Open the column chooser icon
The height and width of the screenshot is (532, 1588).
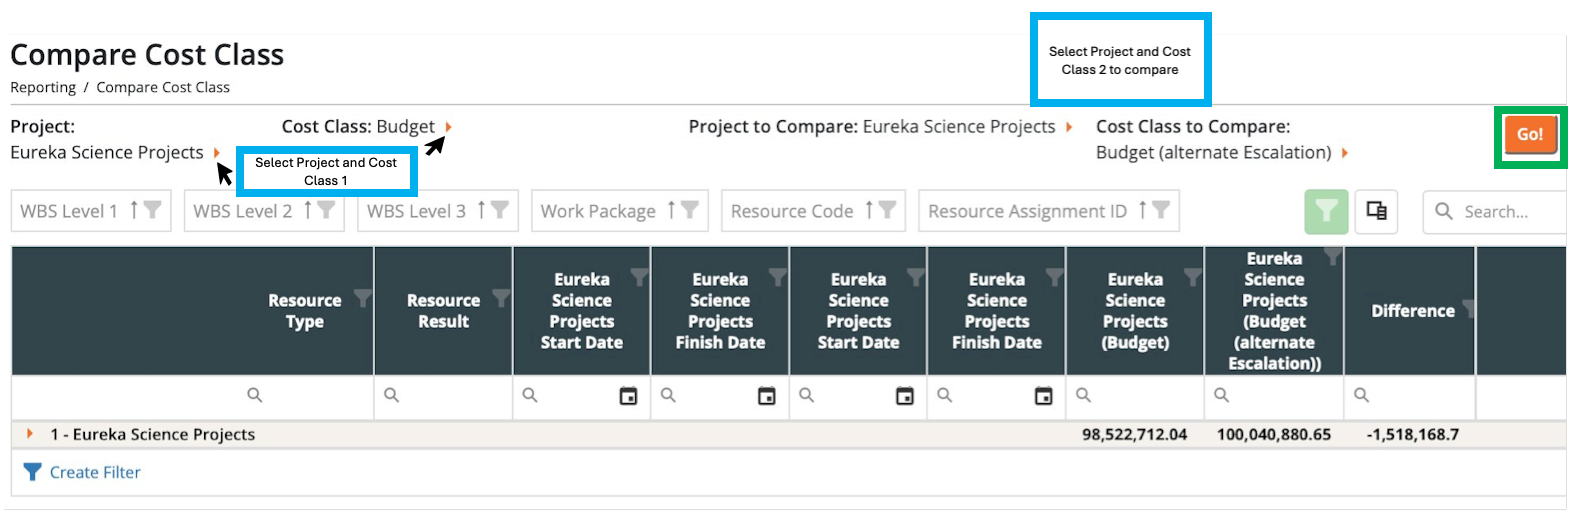click(1376, 211)
